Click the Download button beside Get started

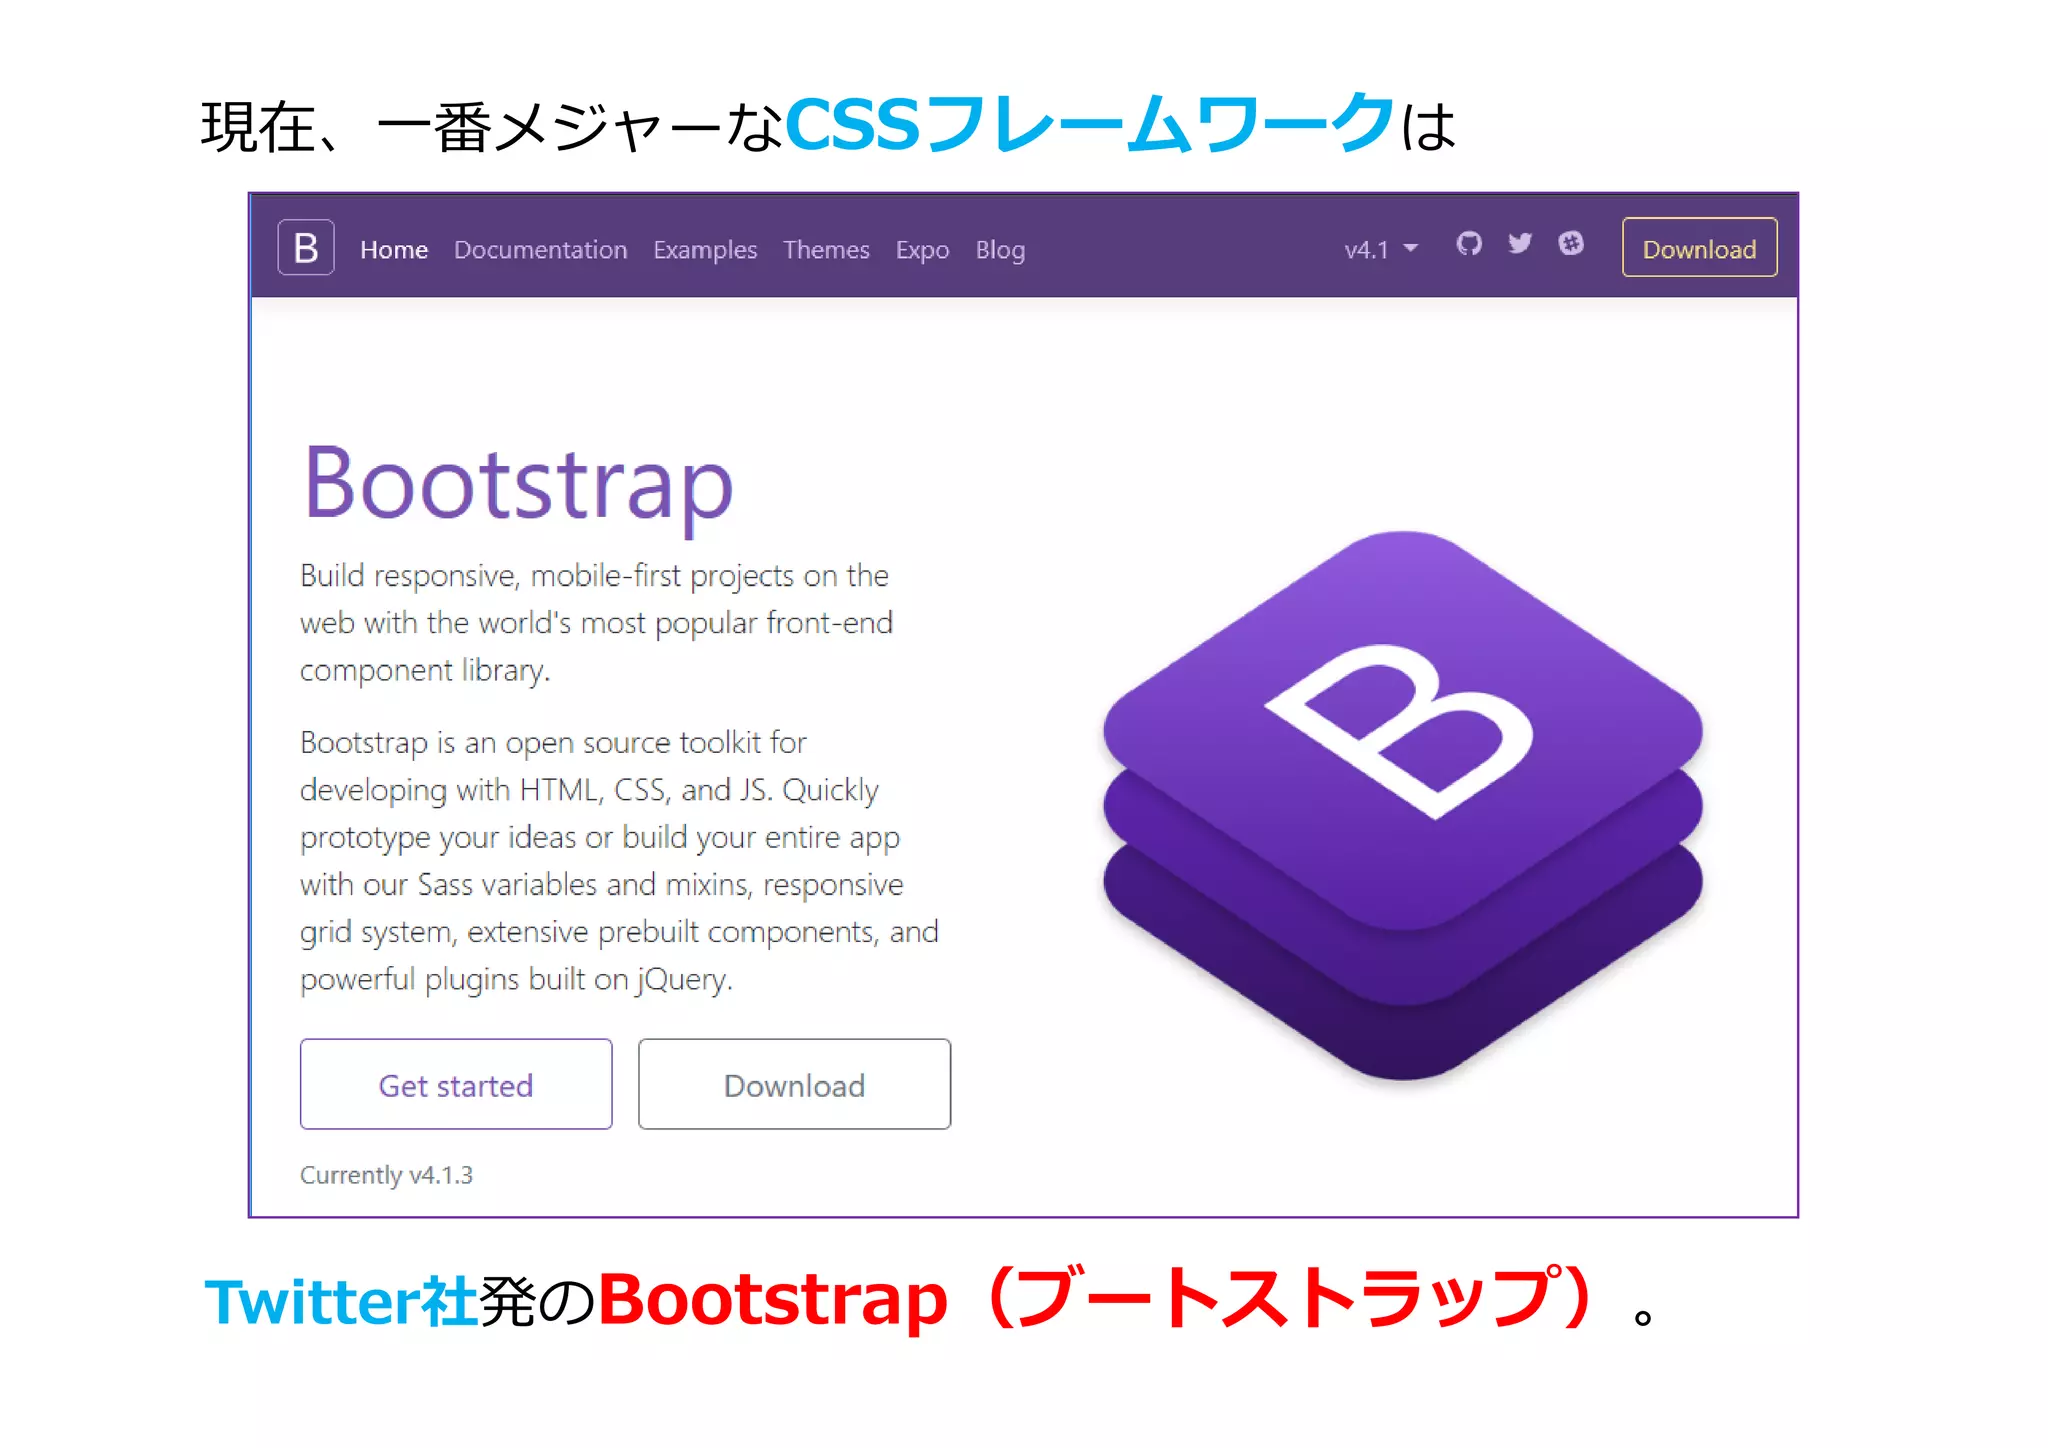click(x=794, y=1084)
